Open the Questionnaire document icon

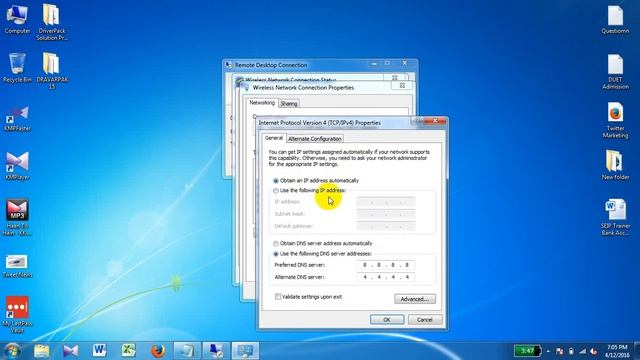point(615,20)
